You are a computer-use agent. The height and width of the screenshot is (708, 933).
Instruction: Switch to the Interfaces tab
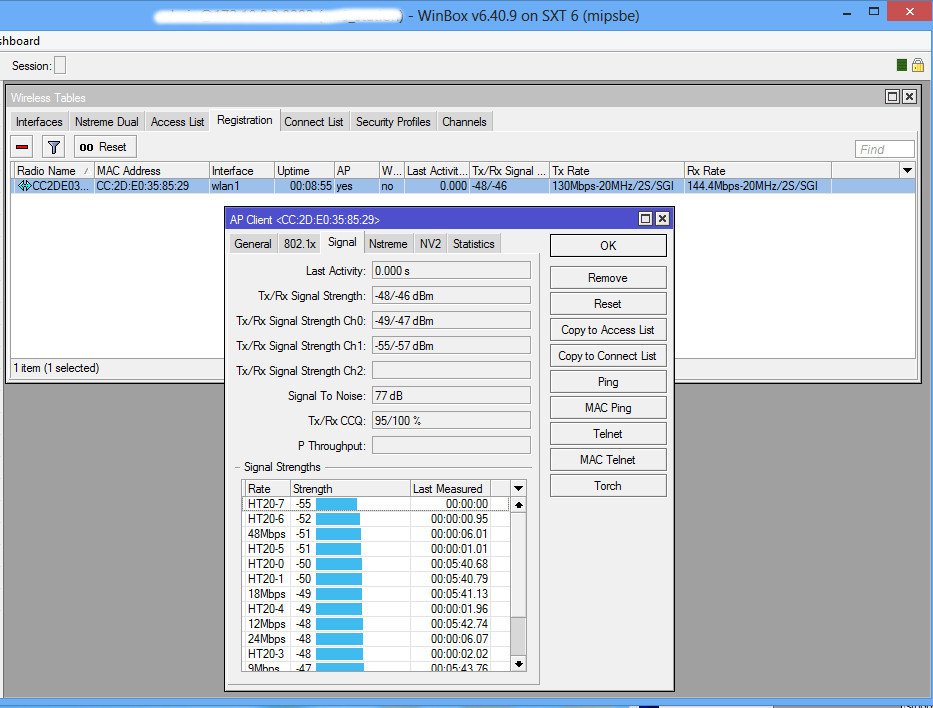[x=39, y=122]
